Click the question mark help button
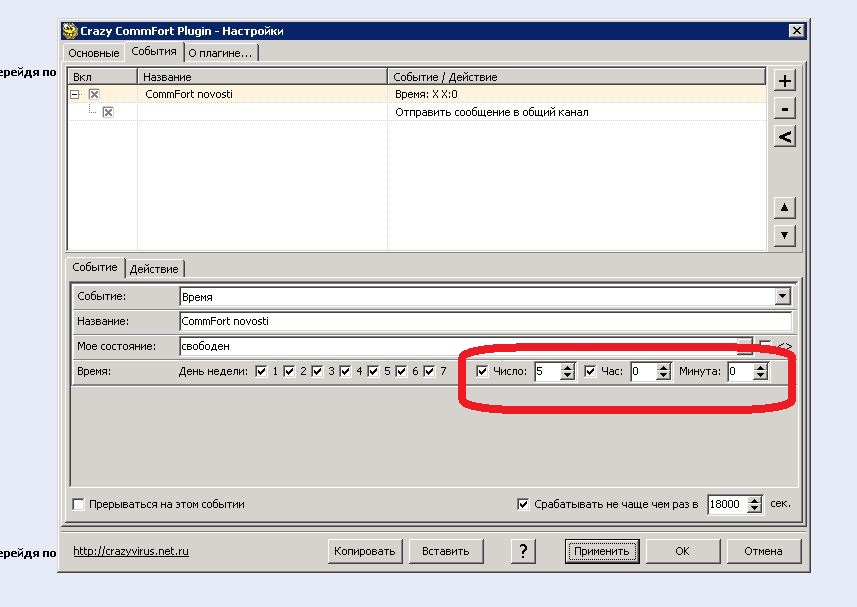This screenshot has width=857, height=607. point(523,551)
